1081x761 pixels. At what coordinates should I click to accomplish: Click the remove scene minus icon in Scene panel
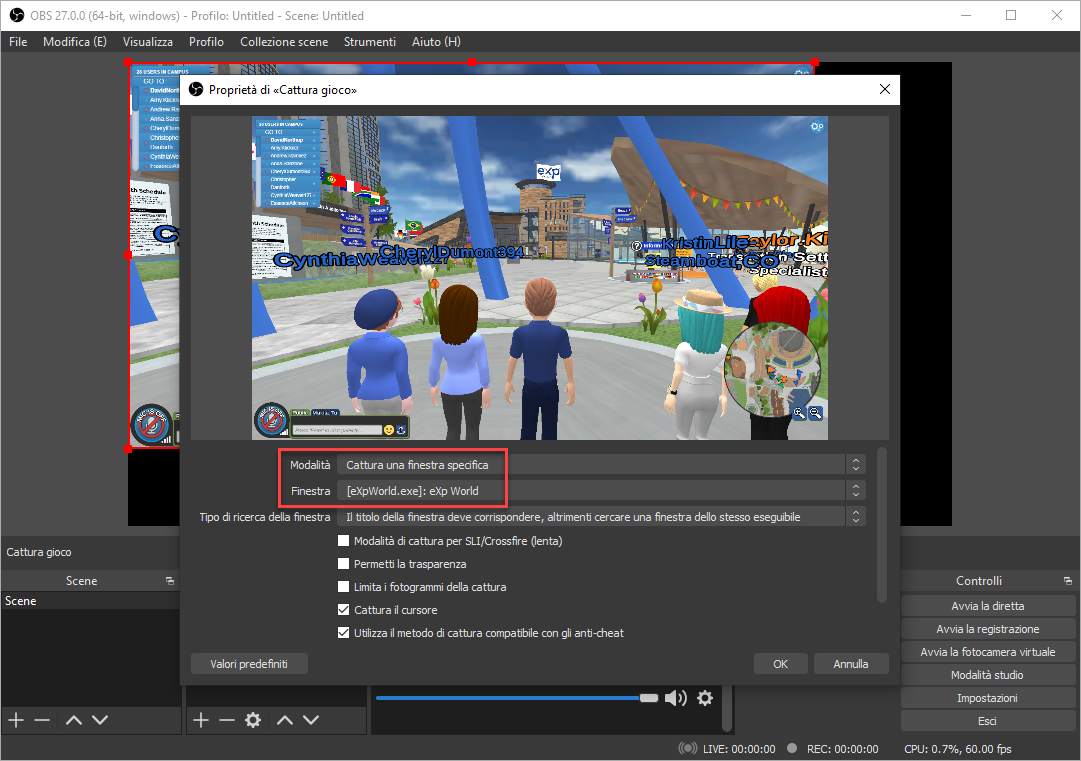[x=41, y=720]
